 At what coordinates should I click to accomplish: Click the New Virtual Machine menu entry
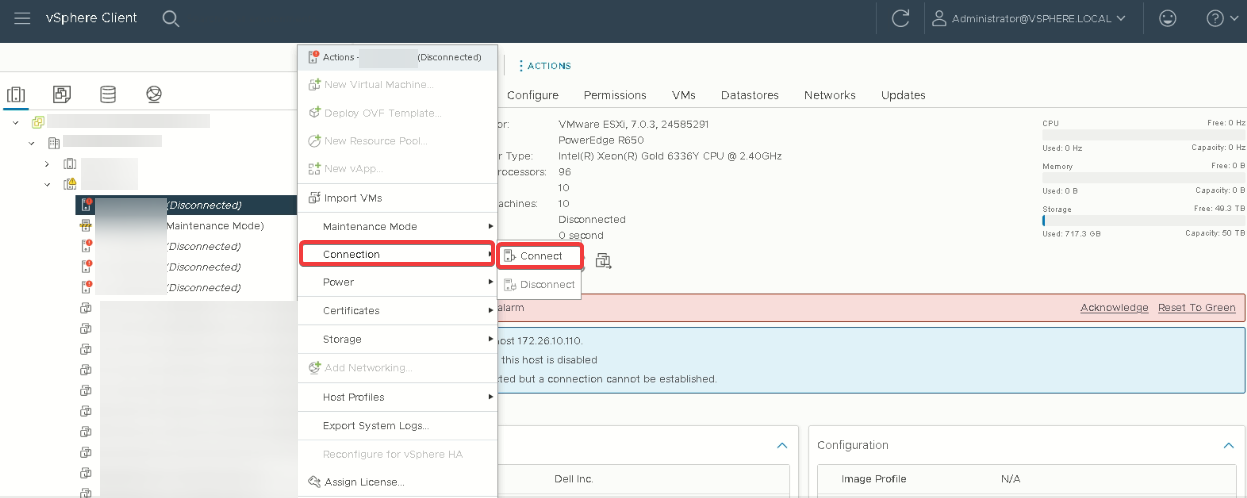click(x=397, y=85)
